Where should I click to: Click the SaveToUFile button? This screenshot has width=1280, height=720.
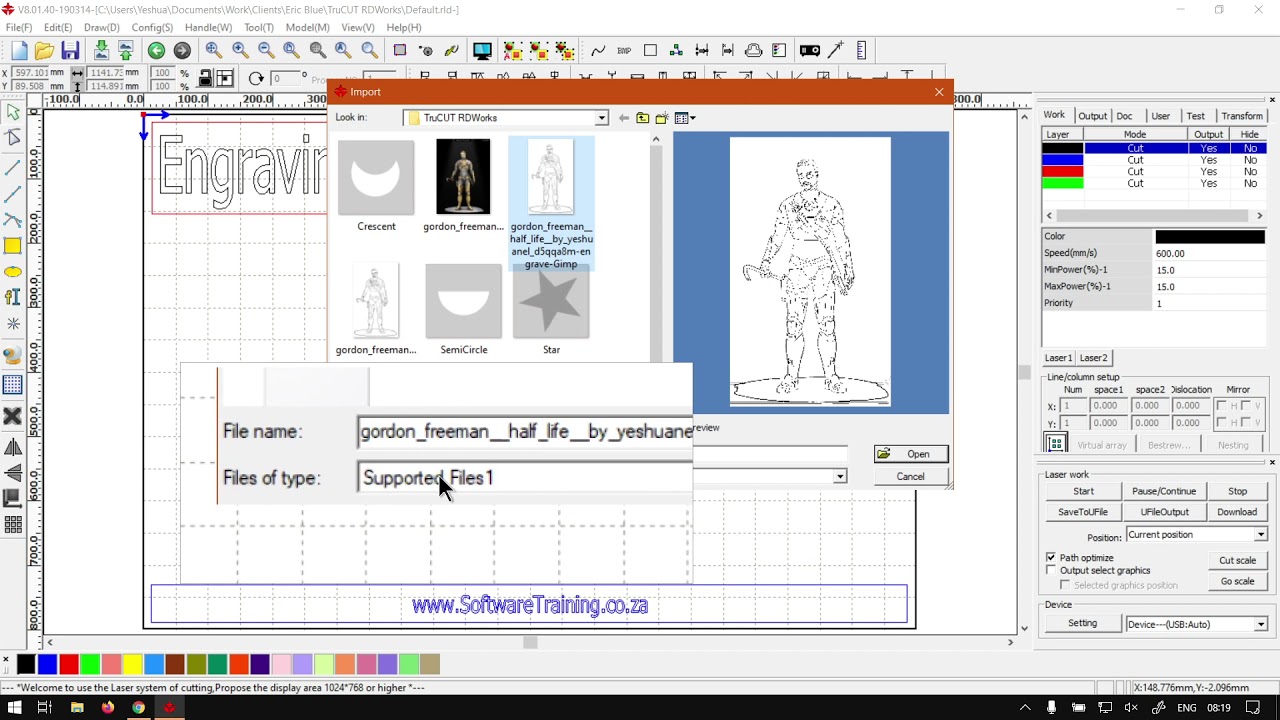[1083, 512]
